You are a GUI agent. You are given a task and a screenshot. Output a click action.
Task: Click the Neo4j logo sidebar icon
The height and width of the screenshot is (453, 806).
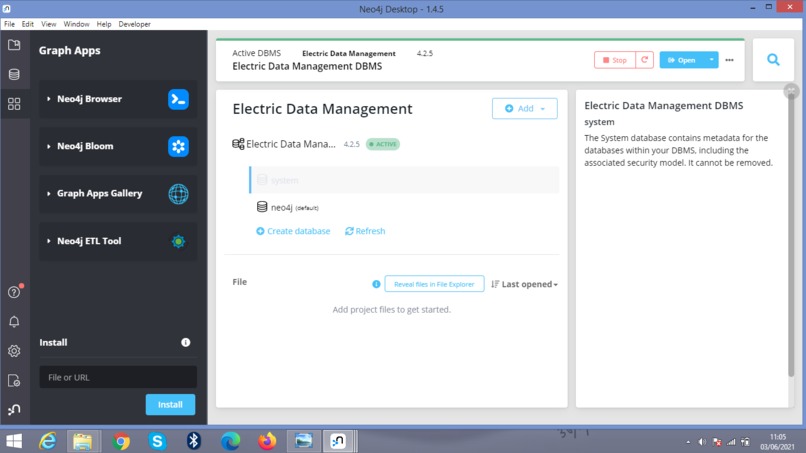pos(14,410)
